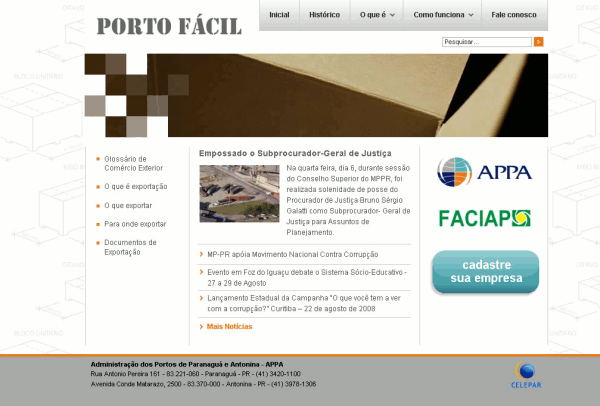The width and height of the screenshot is (600, 406).
Task: Click the orange search submit button
Action: click(x=538, y=42)
